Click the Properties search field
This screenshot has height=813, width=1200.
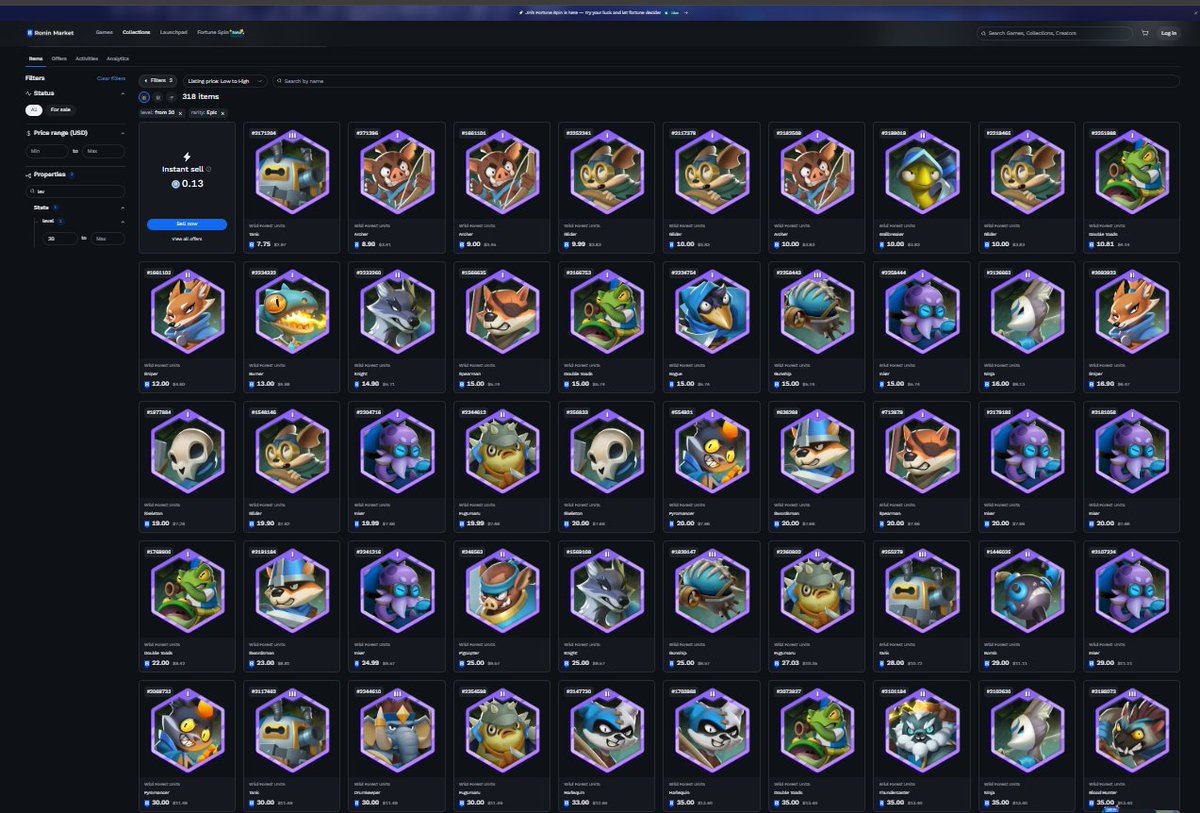[76, 191]
